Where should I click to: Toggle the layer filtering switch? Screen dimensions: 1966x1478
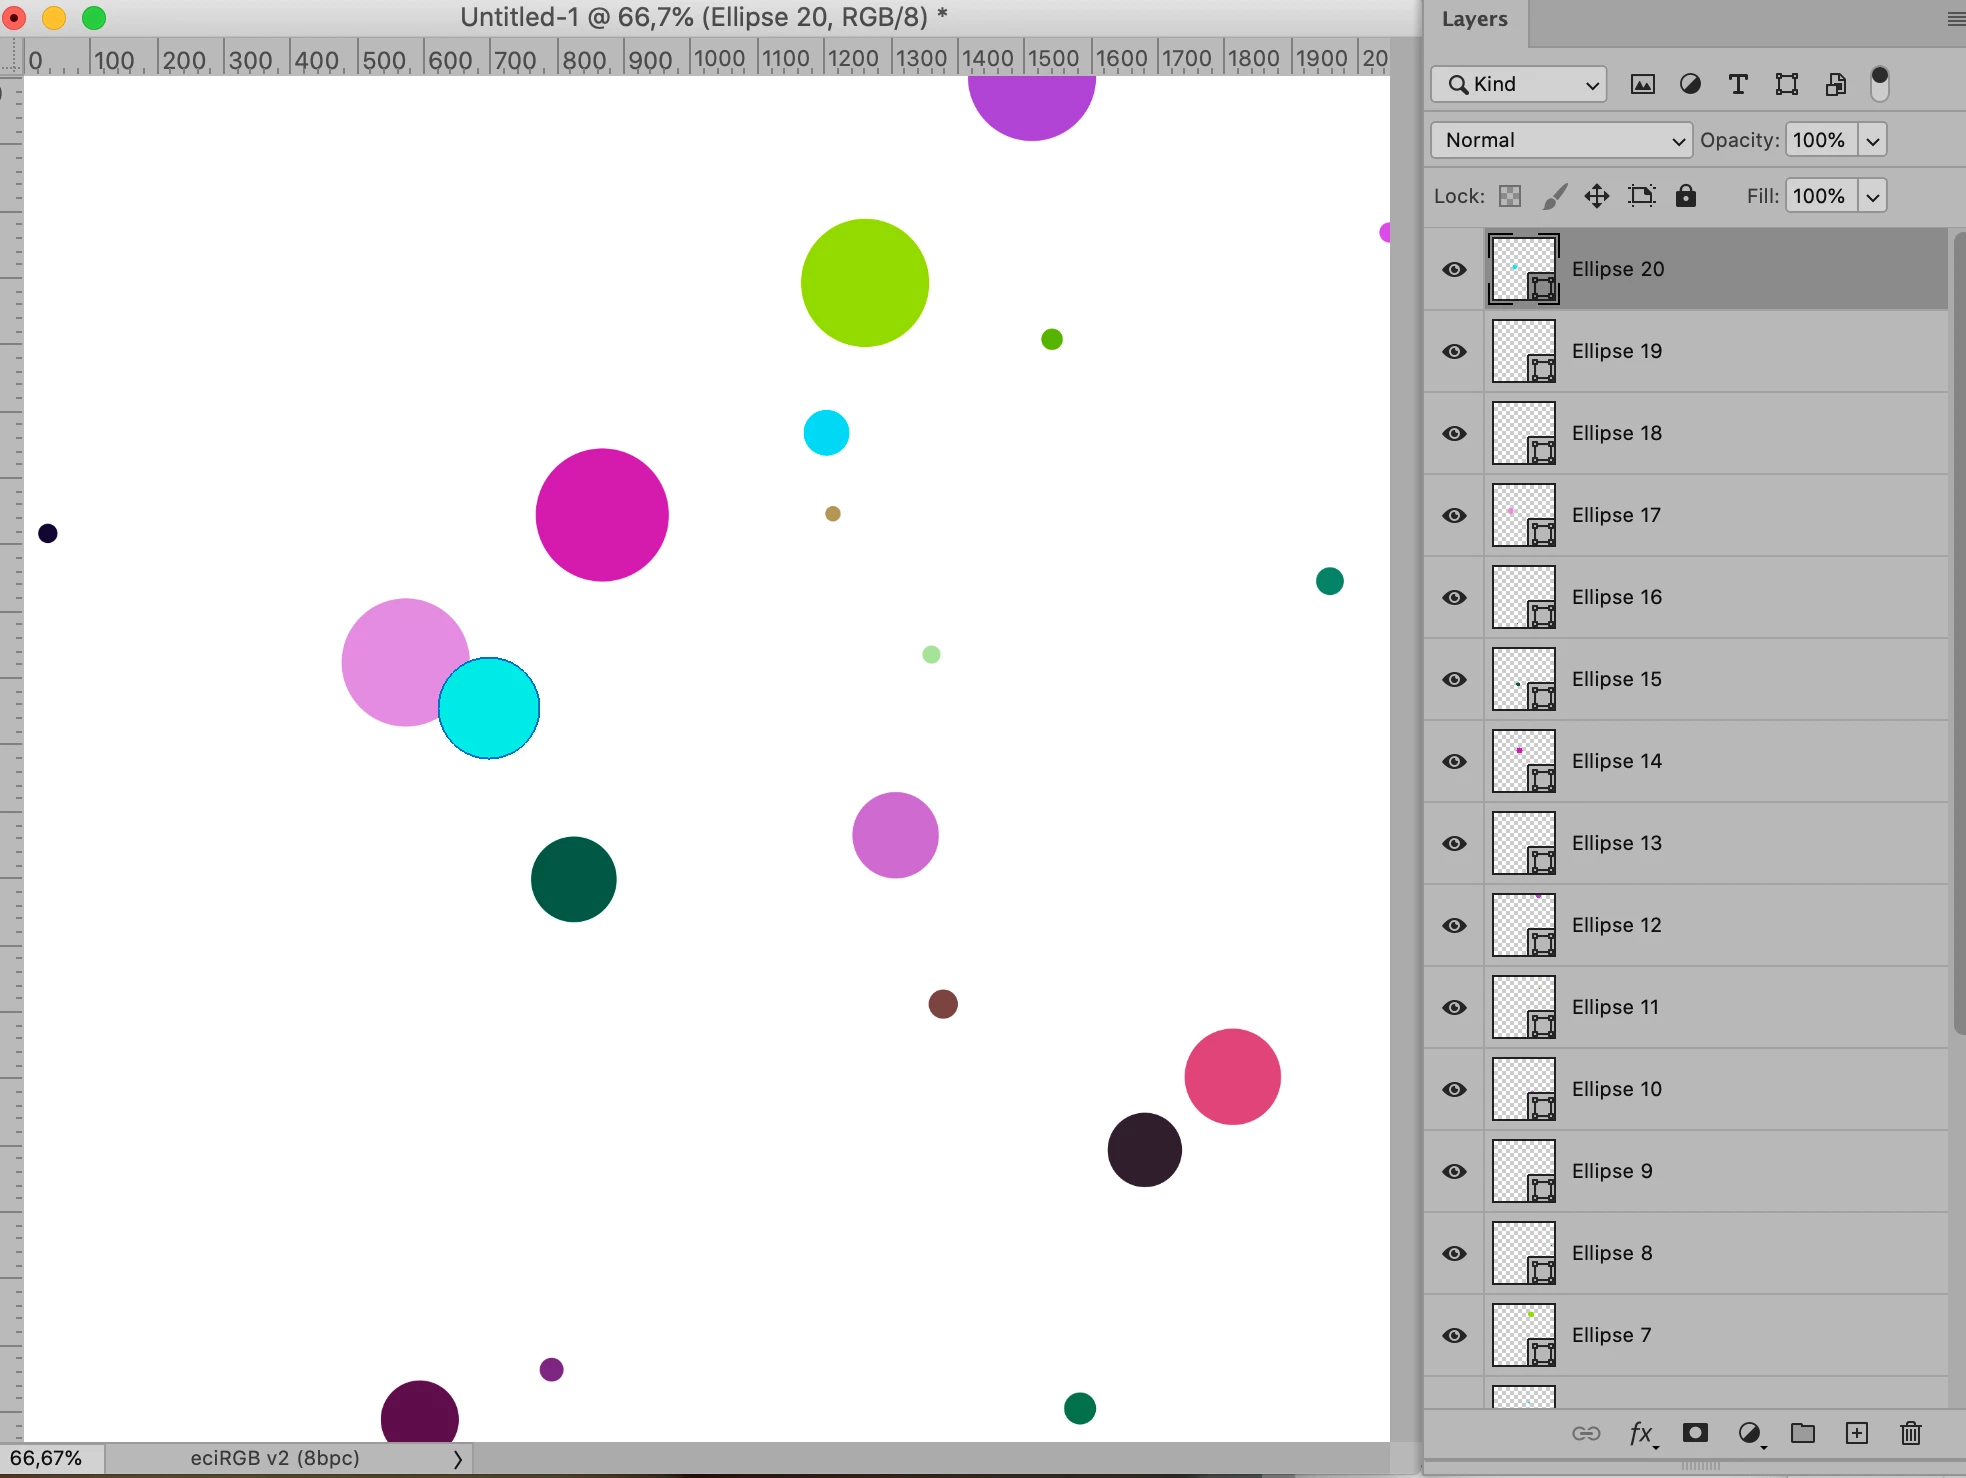pos(1880,84)
